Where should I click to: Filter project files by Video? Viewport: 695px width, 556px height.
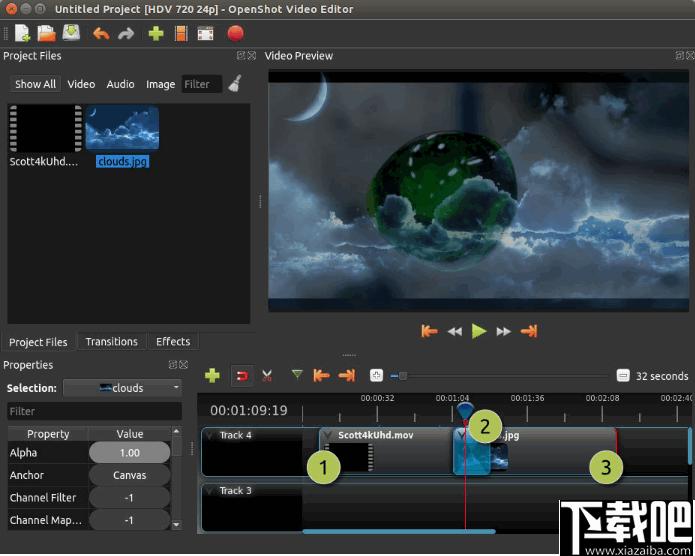point(81,84)
